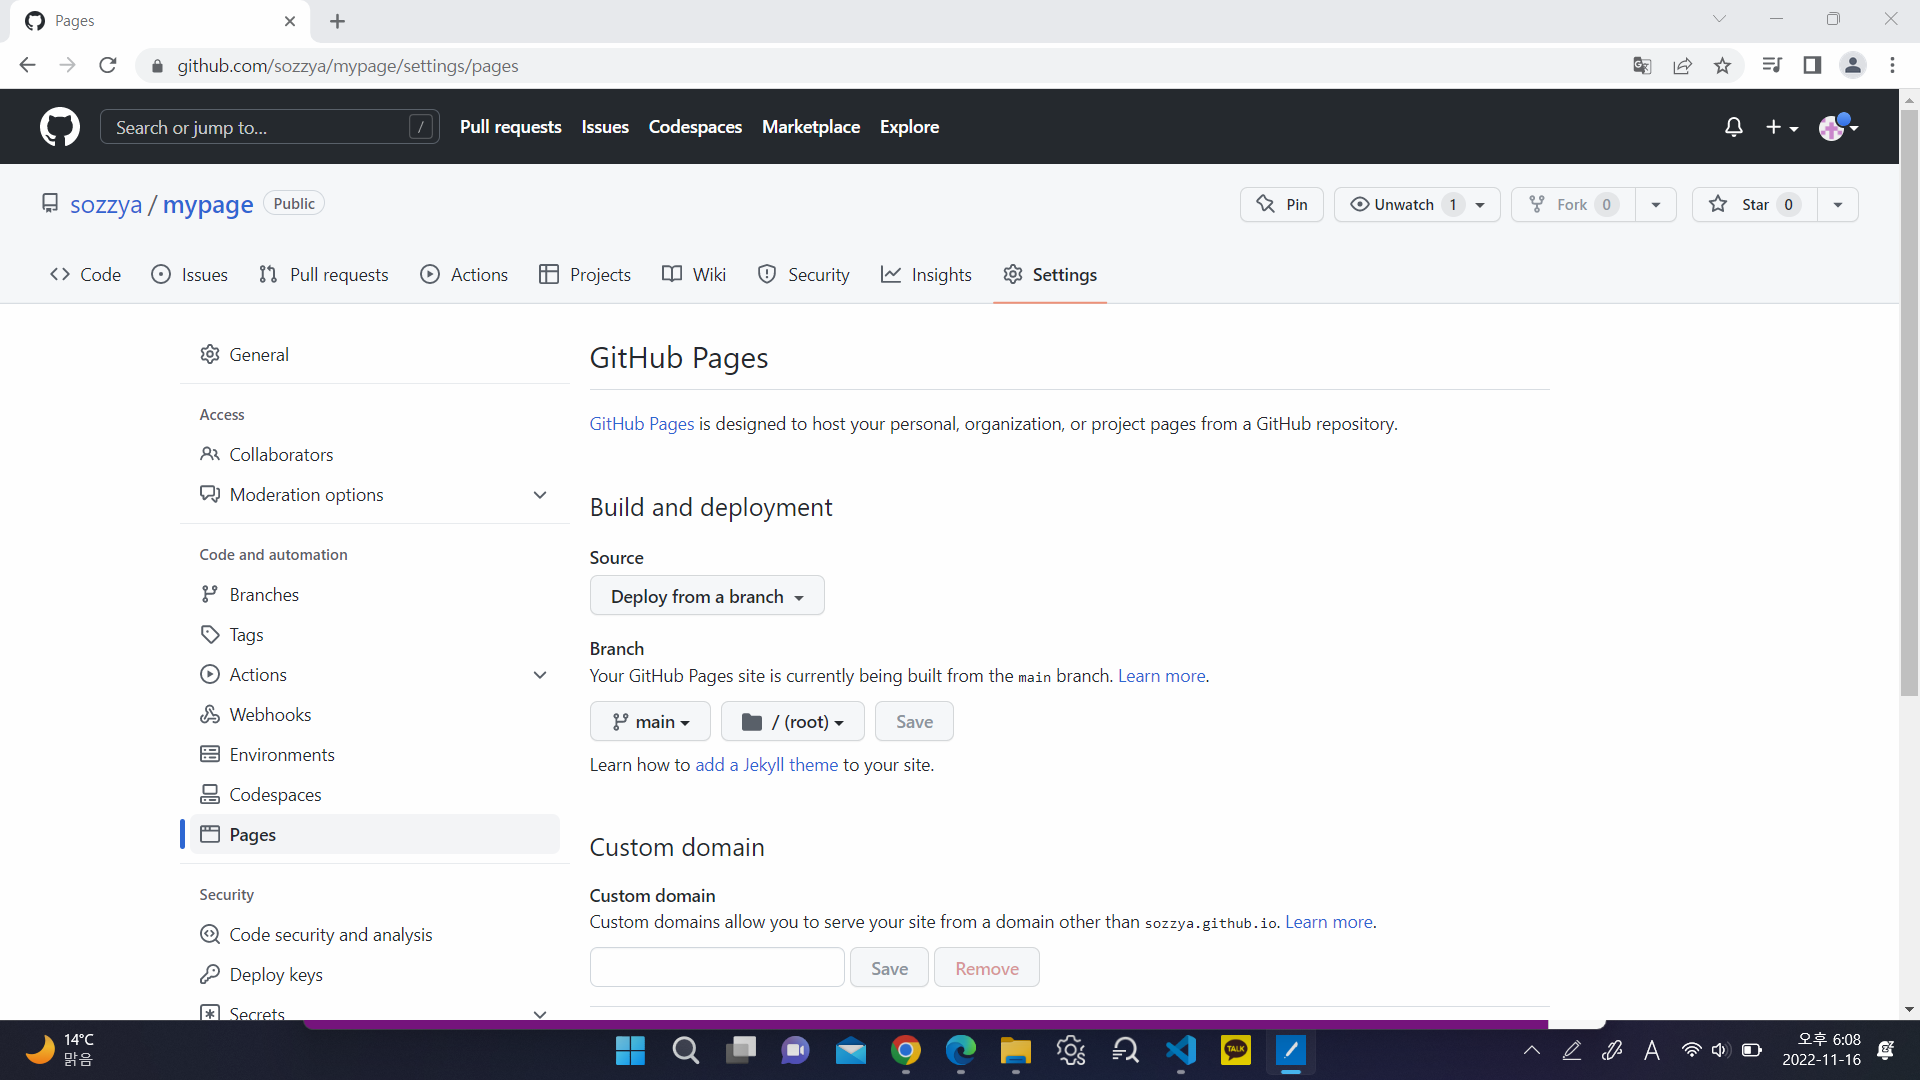The image size is (1920, 1080).
Task: Open the GitHub Pages documentation link
Action: click(642, 424)
